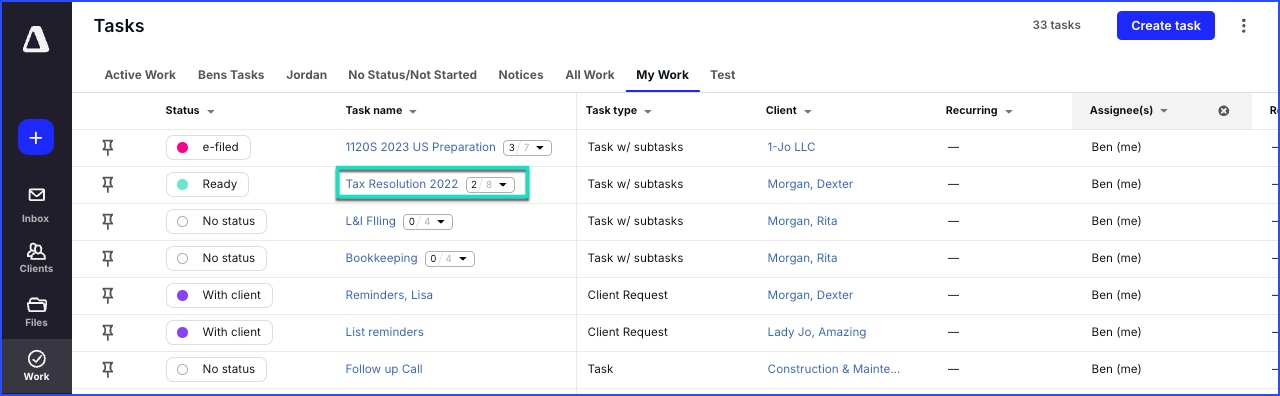Open the L&I Filing task
Image resolution: width=1280 pixels, height=396 pixels.
click(370, 221)
